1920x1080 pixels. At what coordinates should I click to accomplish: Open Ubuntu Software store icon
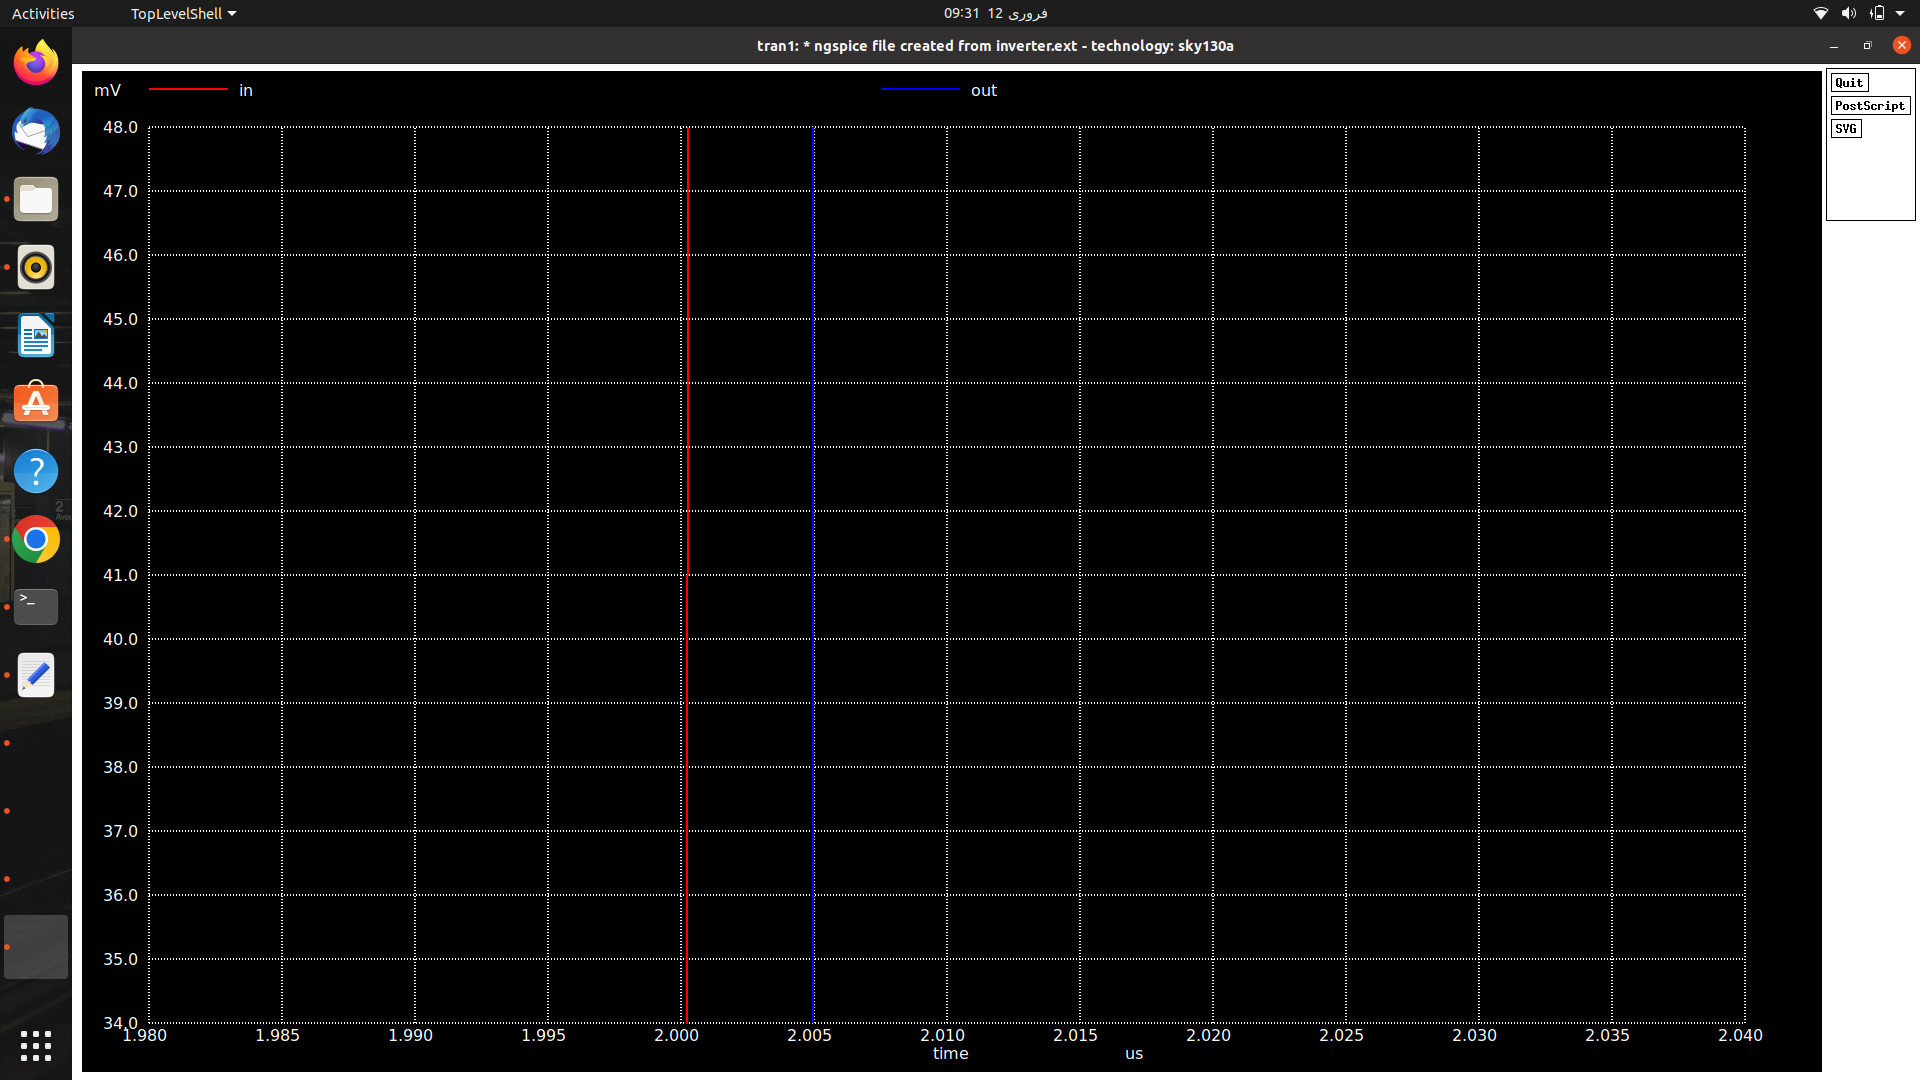(x=36, y=403)
